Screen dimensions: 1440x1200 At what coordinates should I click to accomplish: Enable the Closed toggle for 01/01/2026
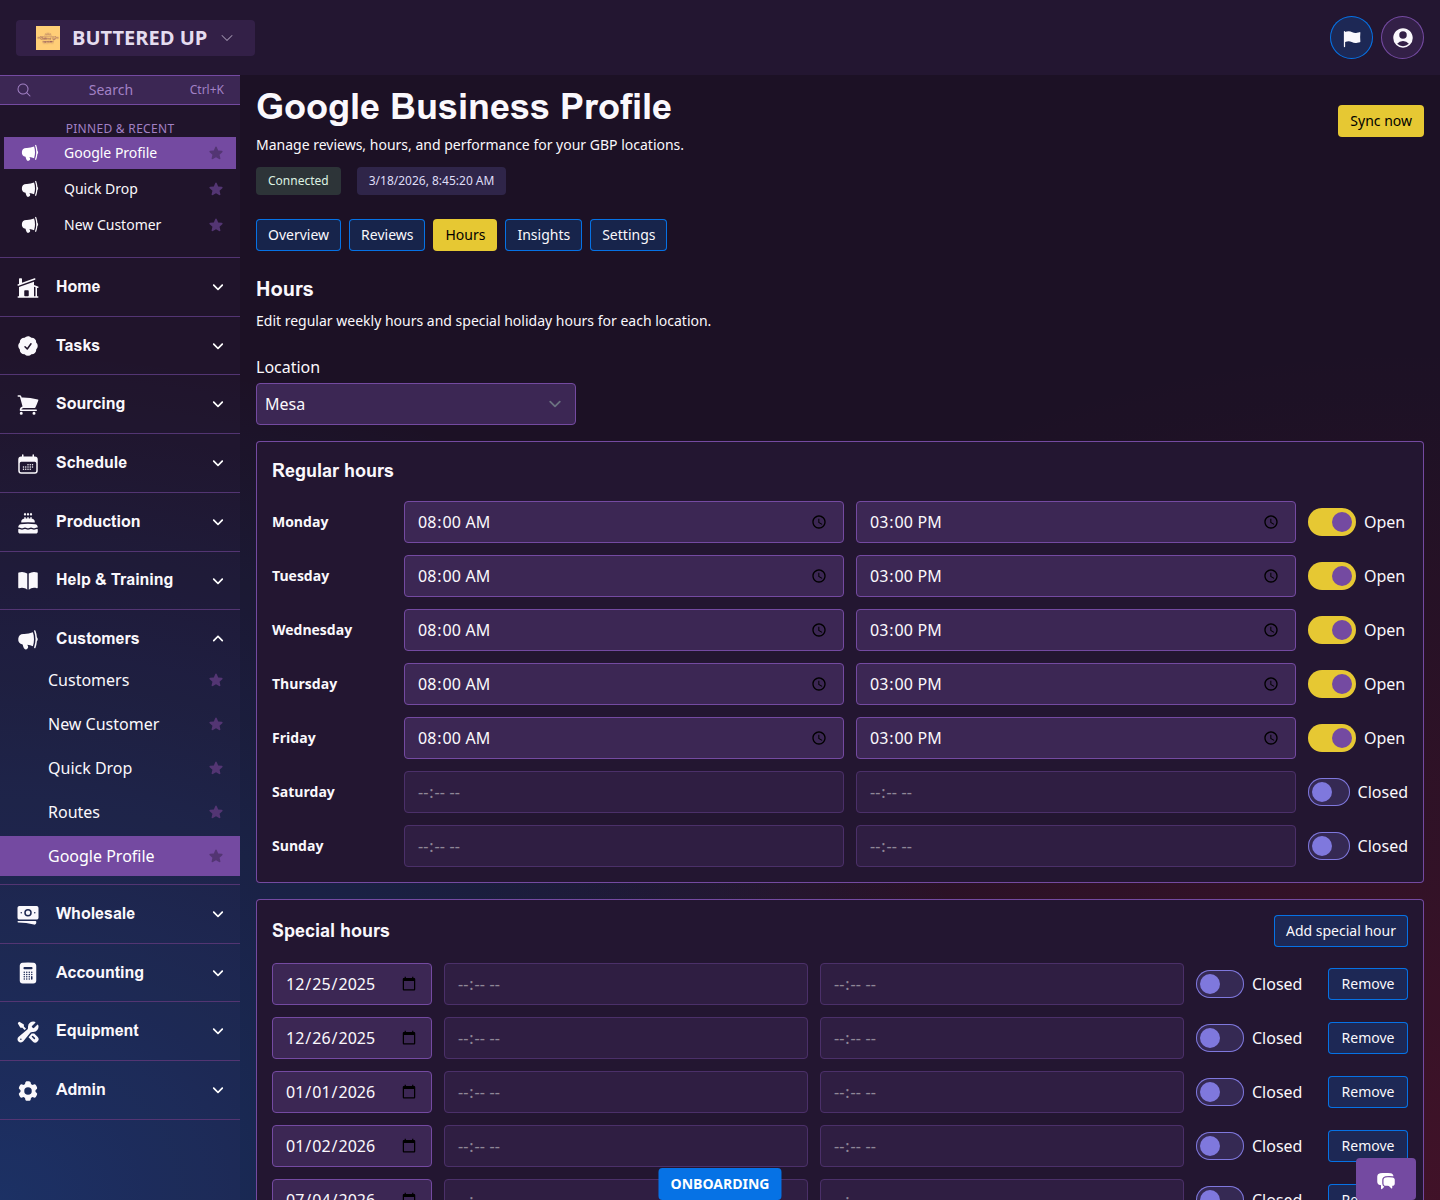click(1219, 1091)
